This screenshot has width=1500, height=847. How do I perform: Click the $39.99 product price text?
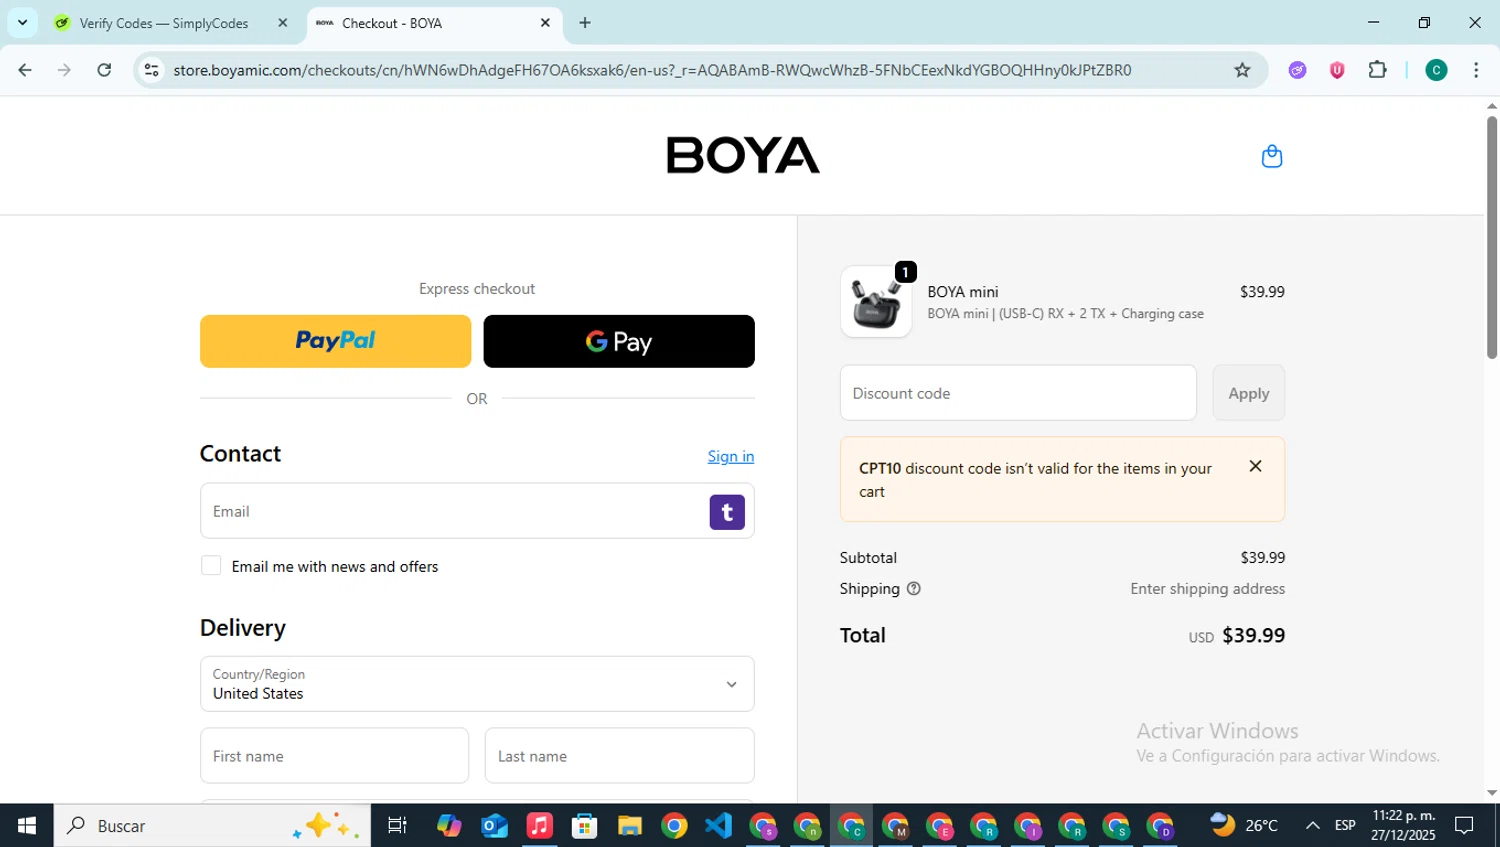click(x=1262, y=292)
